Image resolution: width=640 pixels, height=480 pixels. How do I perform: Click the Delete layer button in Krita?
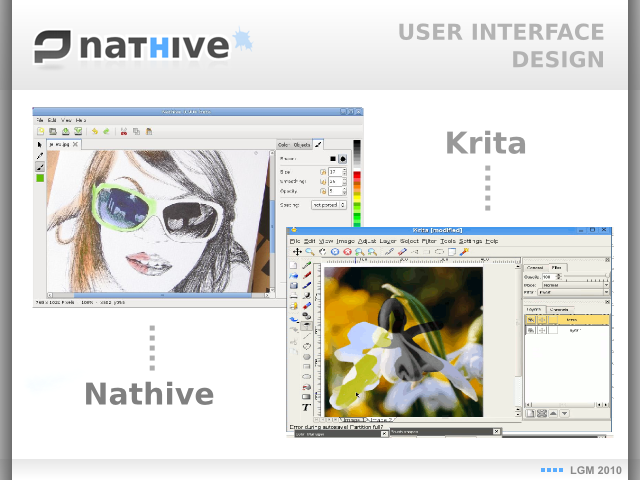542,413
